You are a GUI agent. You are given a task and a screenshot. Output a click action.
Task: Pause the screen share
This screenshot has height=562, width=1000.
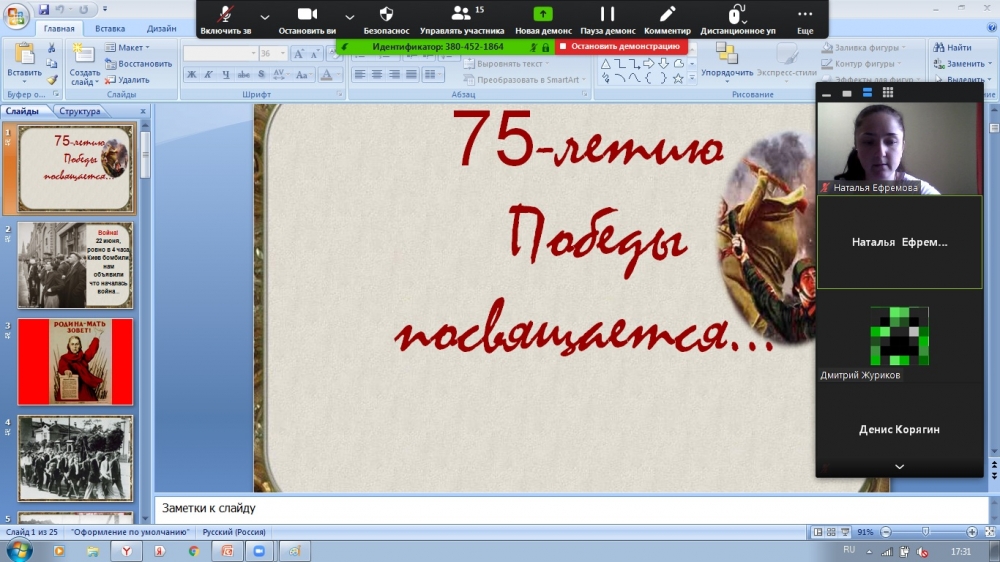coord(607,19)
